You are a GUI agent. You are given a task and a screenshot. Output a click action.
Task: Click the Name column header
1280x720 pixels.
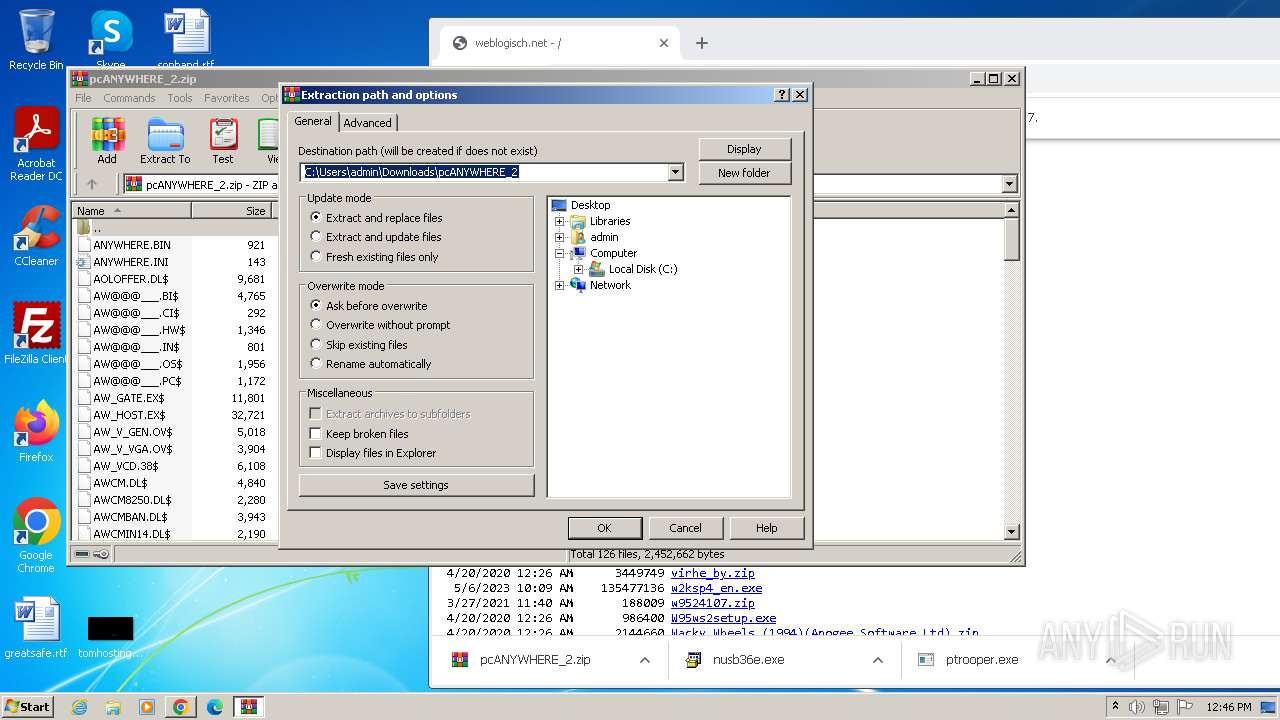132,211
